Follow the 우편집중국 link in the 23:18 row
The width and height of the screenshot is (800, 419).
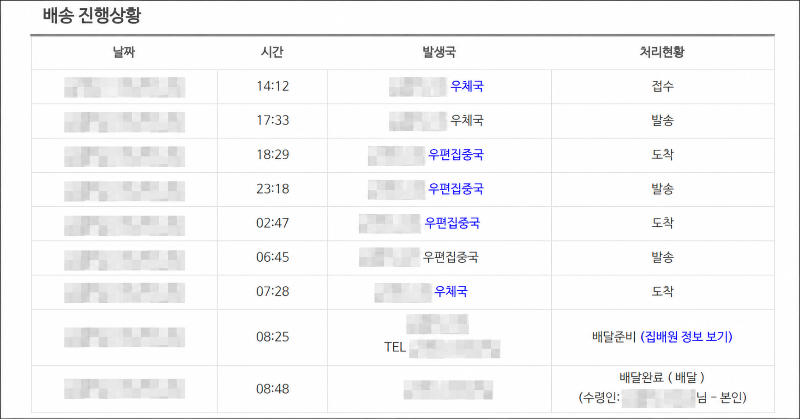(456, 189)
